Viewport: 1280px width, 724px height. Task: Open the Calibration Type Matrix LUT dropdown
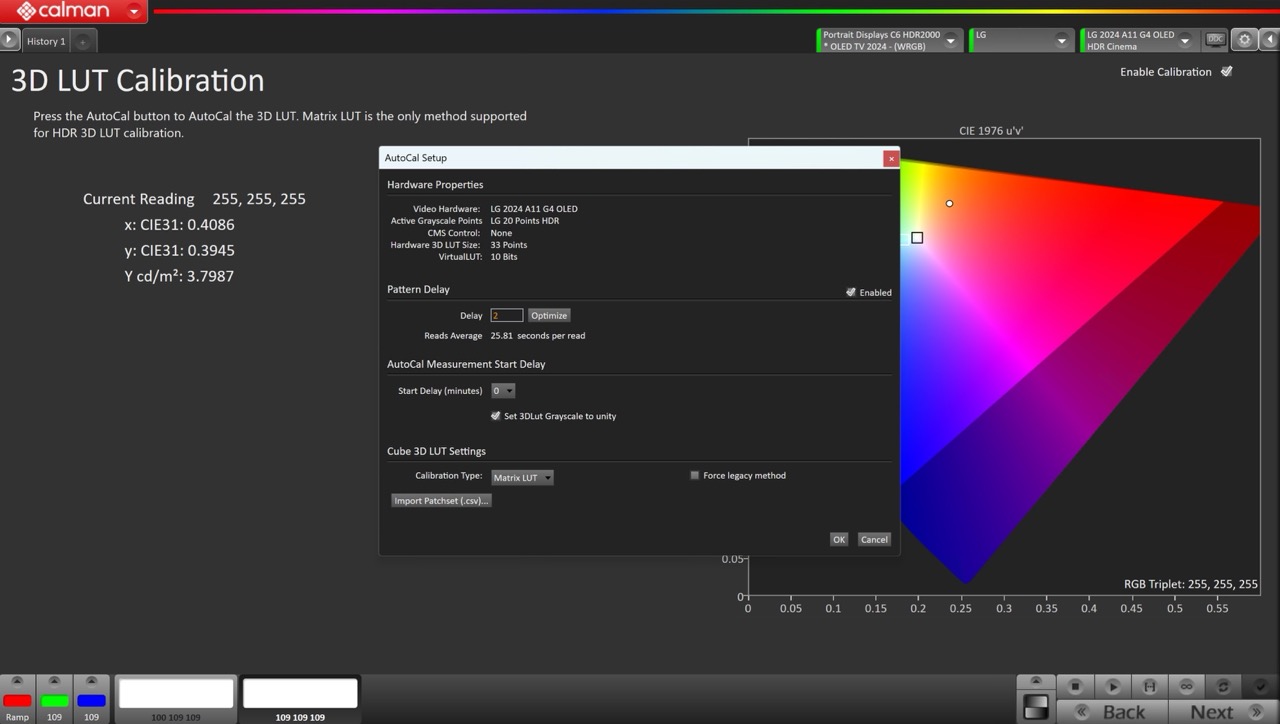click(522, 477)
